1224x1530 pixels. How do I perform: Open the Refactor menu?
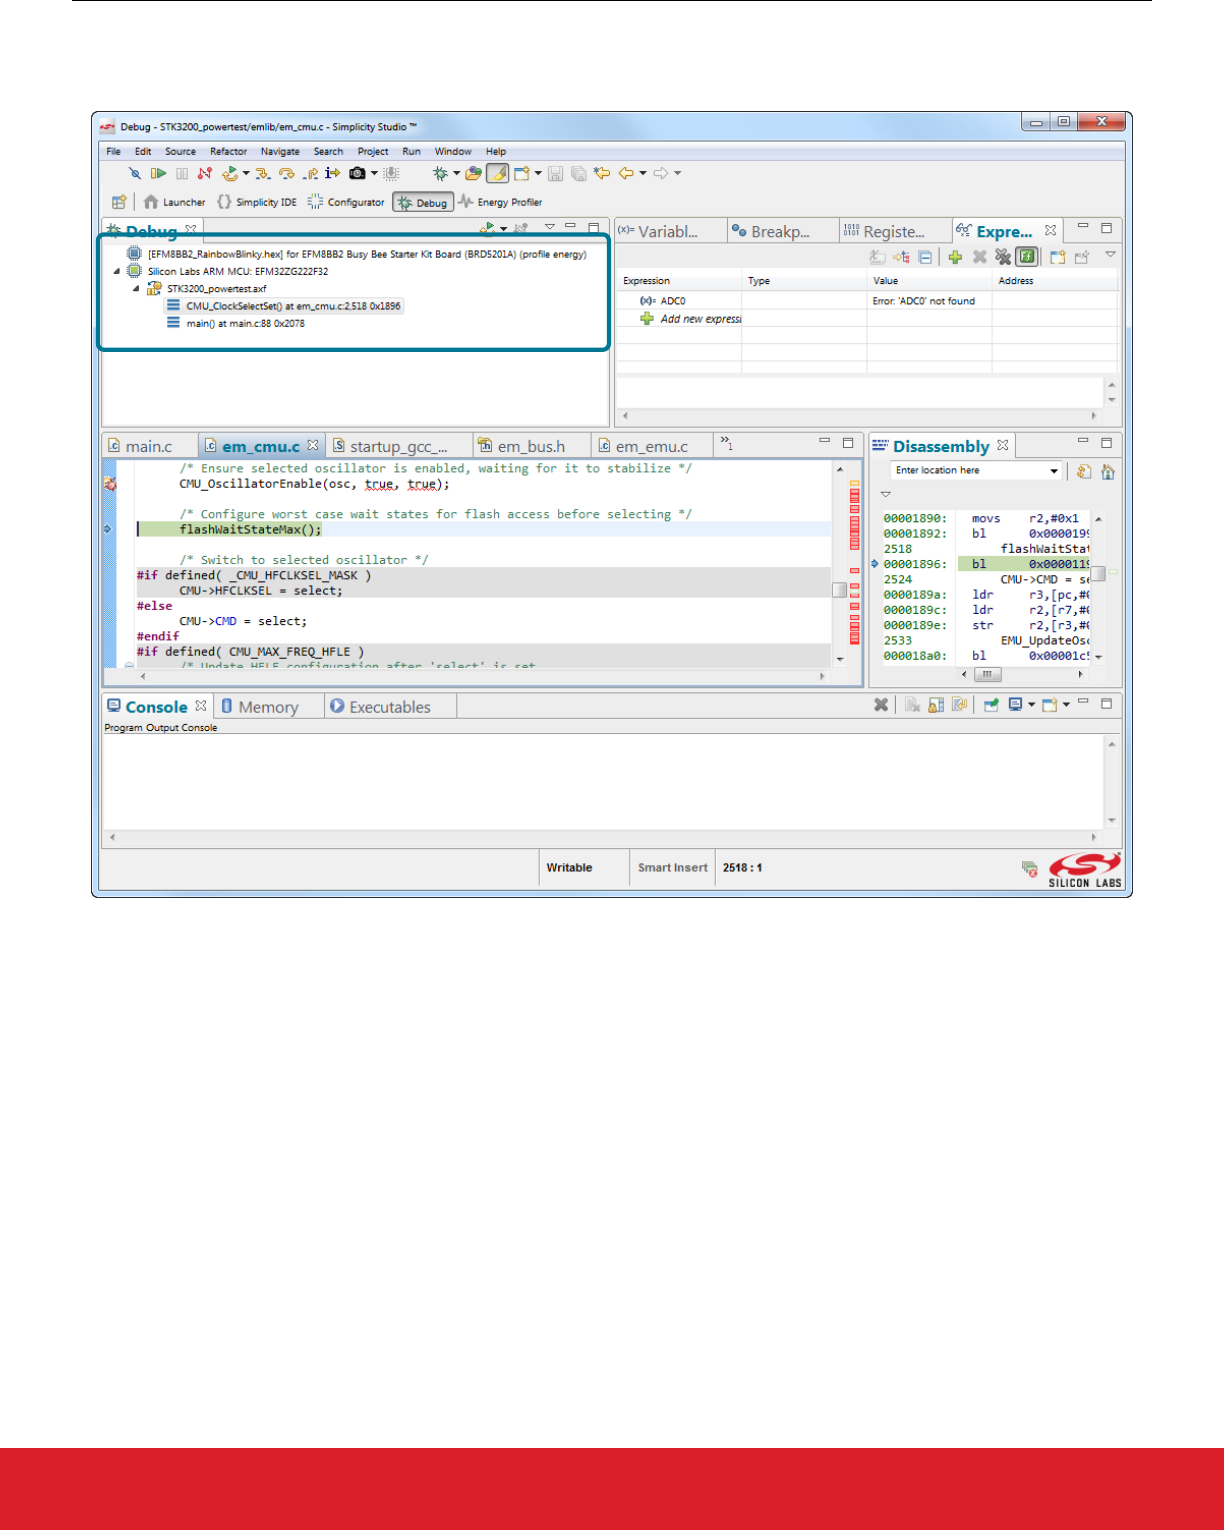tap(228, 152)
